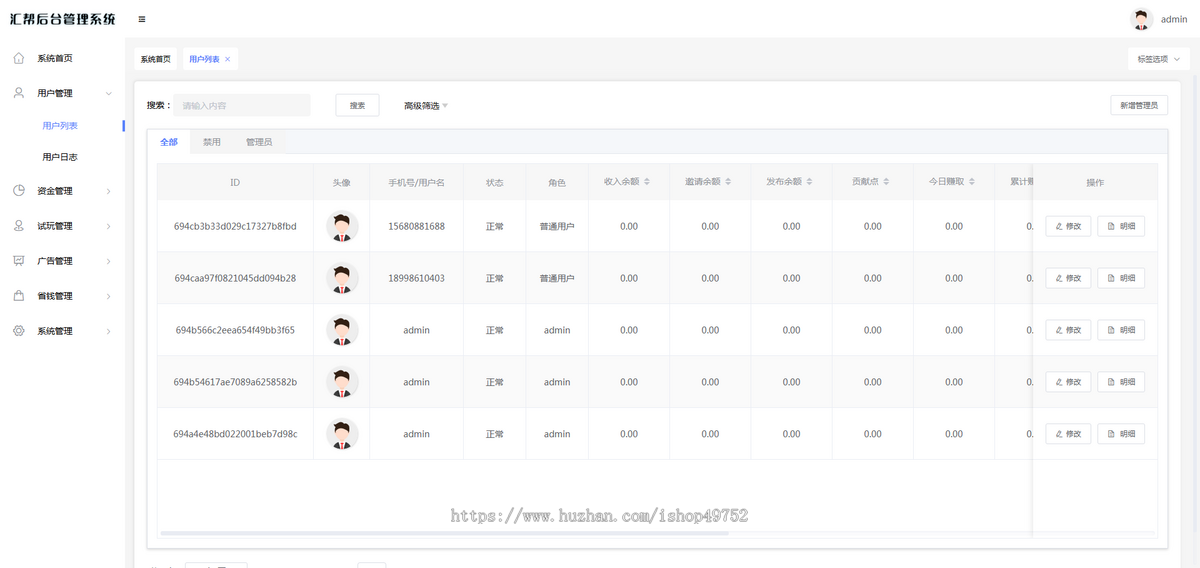The image size is (1200, 568).
Task: Click the 汇帮后台管理系统 logo title
Action: tap(62, 19)
